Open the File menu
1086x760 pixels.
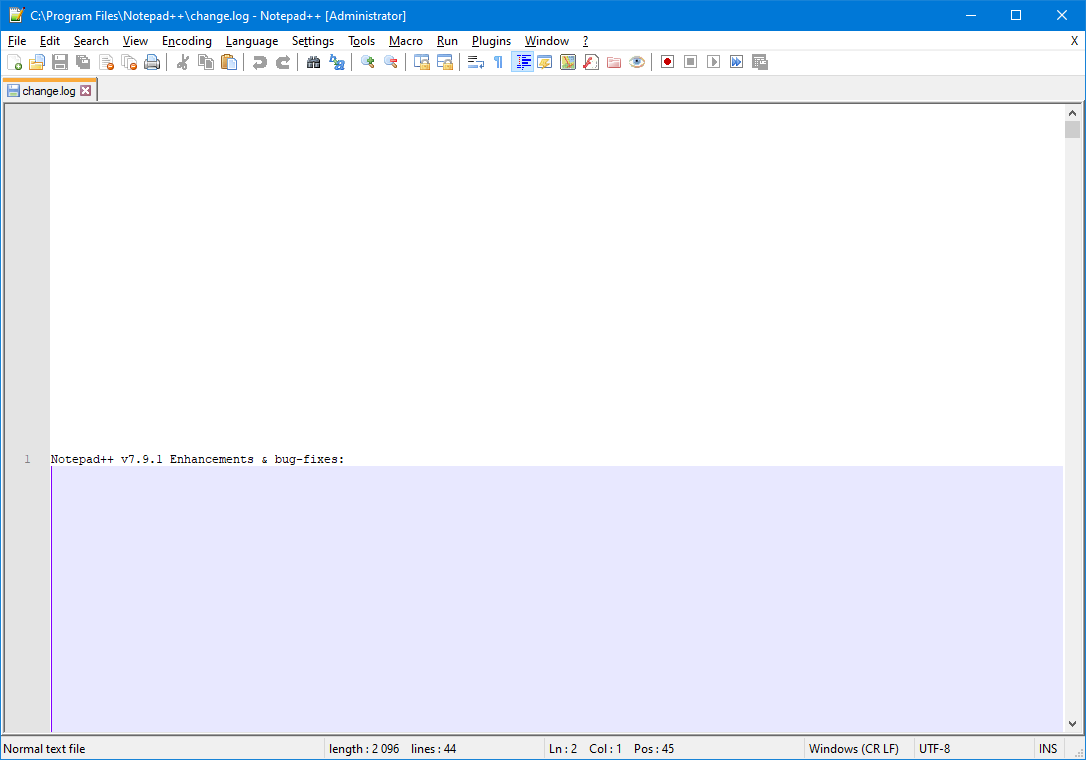[x=17, y=41]
